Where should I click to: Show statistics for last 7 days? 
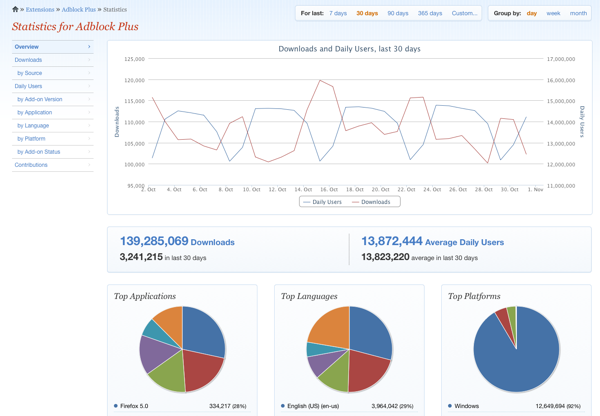(x=338, y=13)
